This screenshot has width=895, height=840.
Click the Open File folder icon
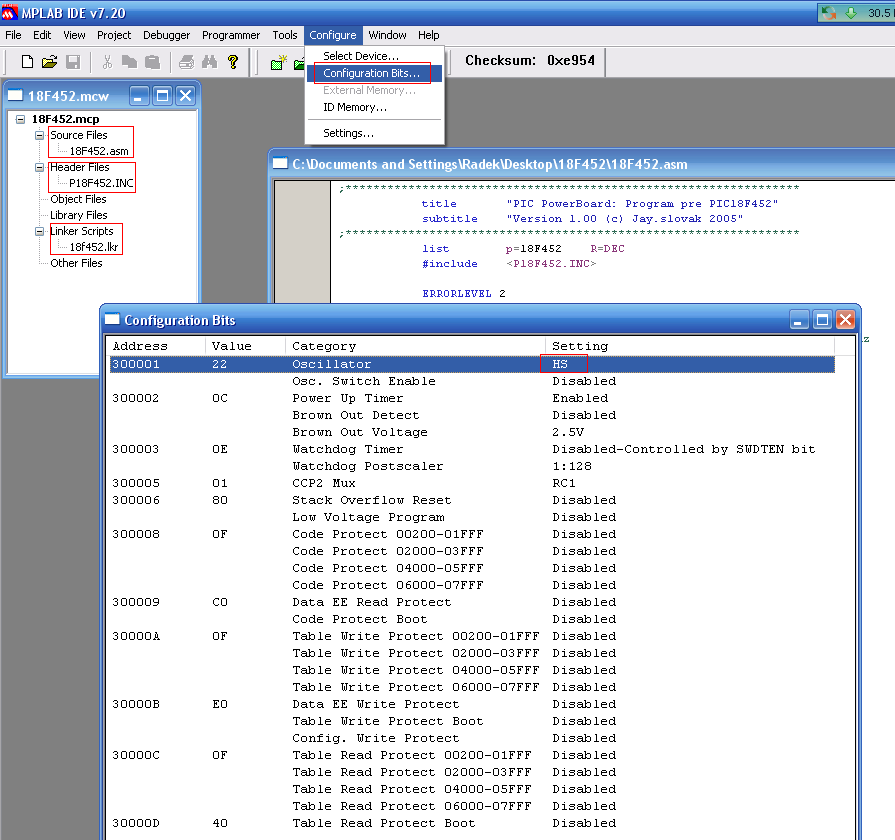click(50, 62)
